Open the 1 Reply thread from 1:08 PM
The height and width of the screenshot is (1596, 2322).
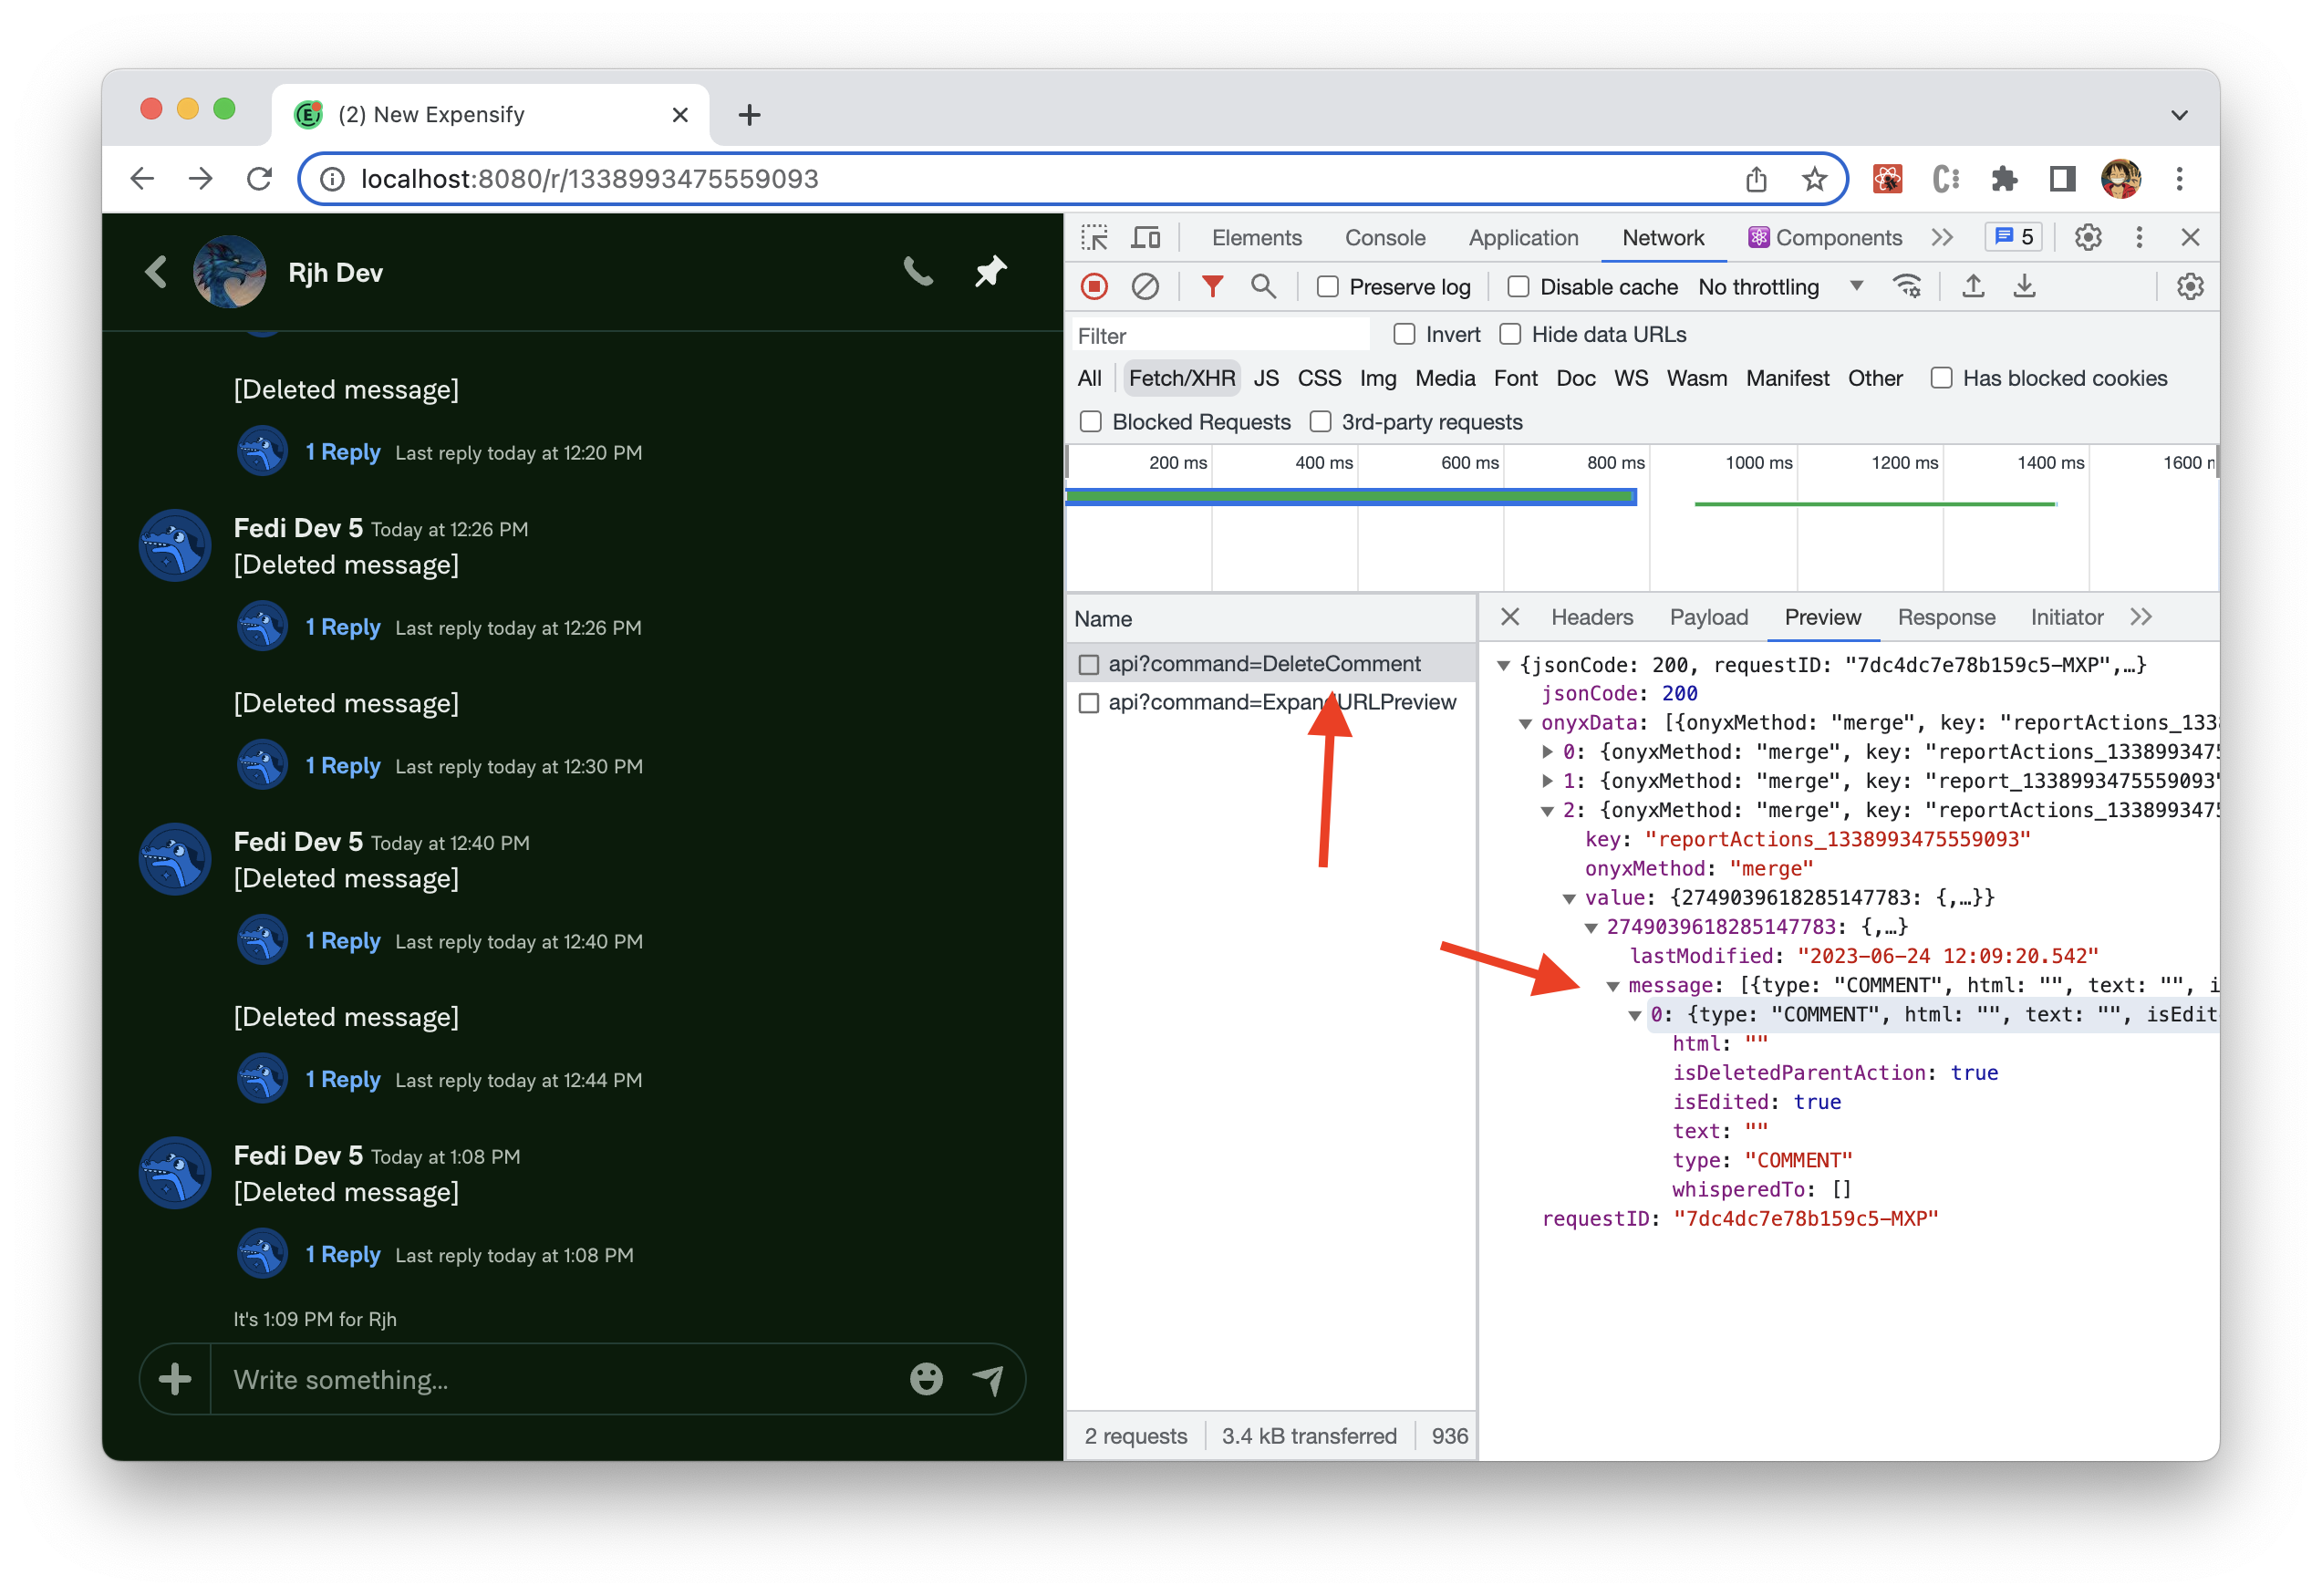344,1254
